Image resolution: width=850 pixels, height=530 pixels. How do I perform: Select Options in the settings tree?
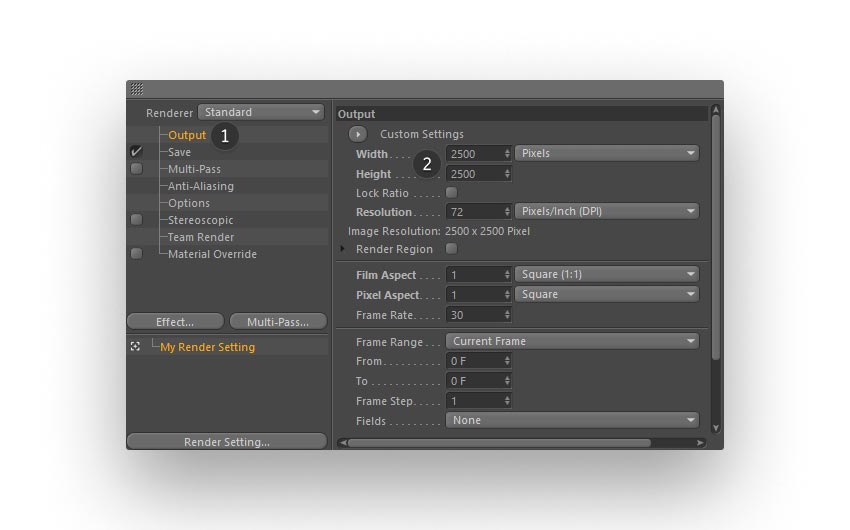click(x=189, y=203)
